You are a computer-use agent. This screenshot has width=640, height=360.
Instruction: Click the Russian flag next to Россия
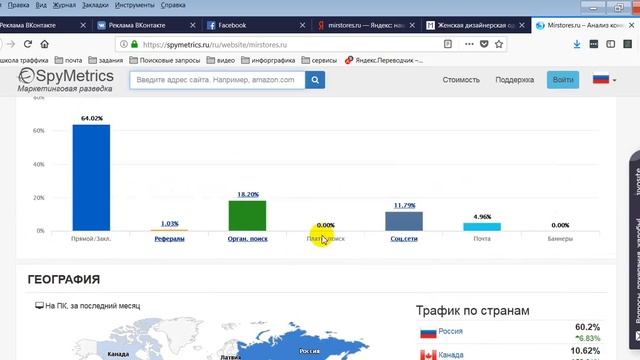point(428,333)
